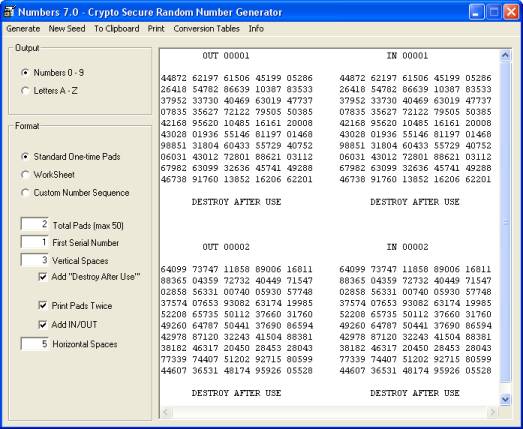Click the Vertical Spaces input field
Viewport: 523px width, 429px height.
pos(35,260)
